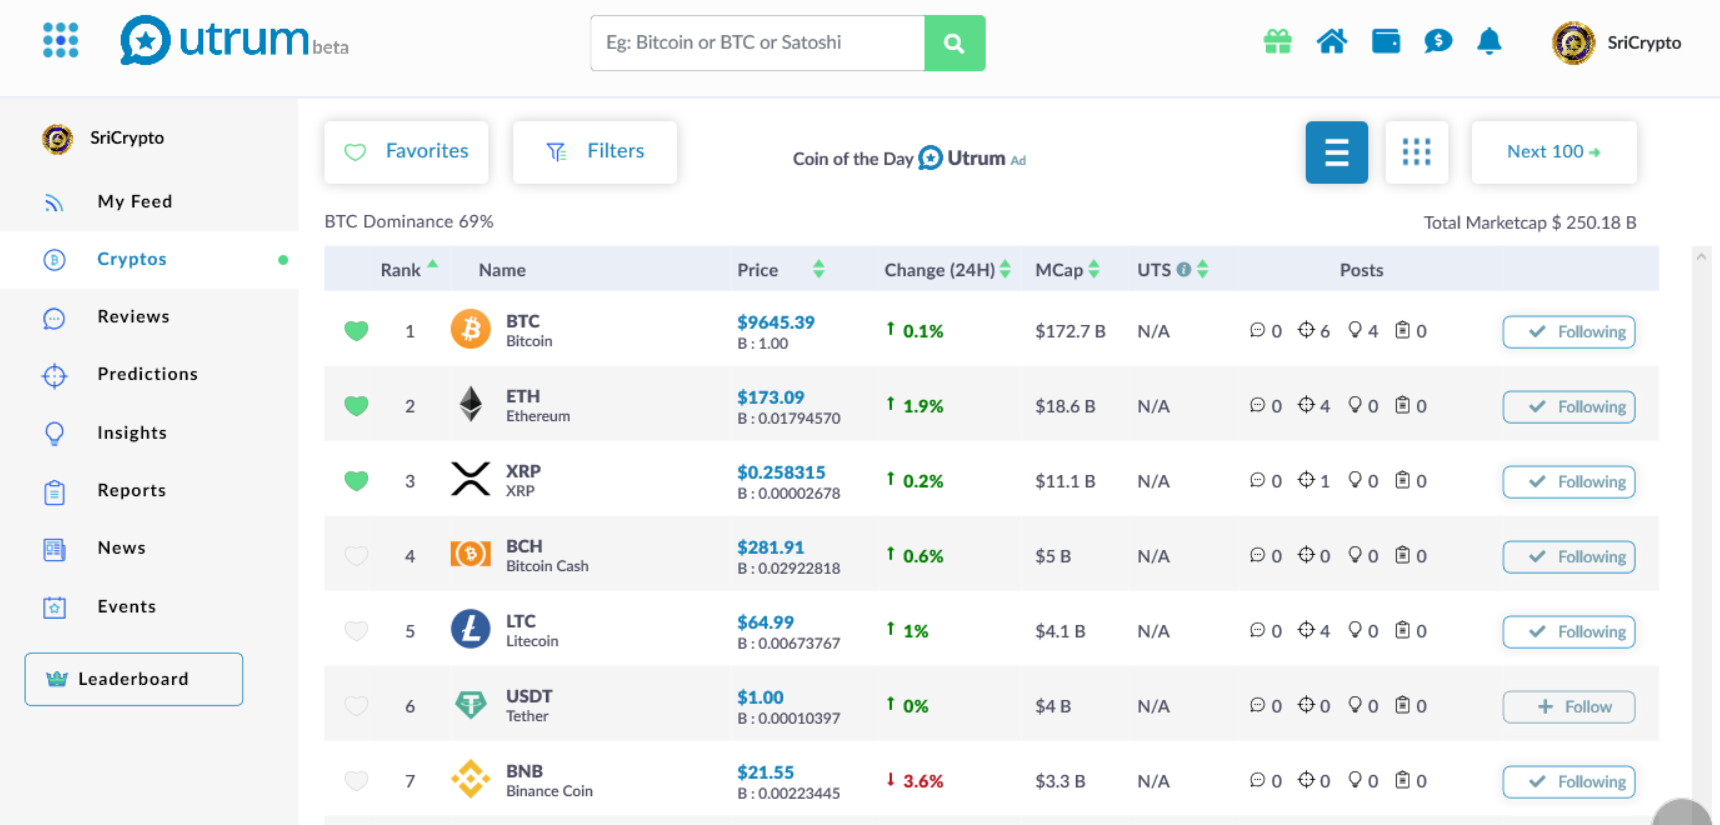Viewport: 1720px width, 825px height.
Task: Open the wallet icon
Action: 1385,41
